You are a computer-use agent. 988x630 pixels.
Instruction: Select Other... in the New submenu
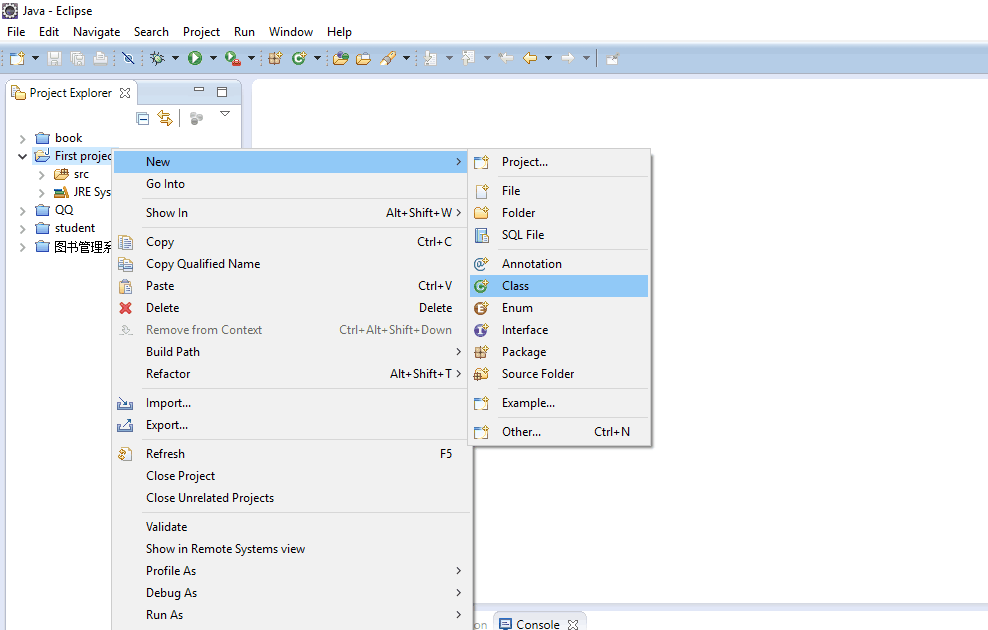559,432
